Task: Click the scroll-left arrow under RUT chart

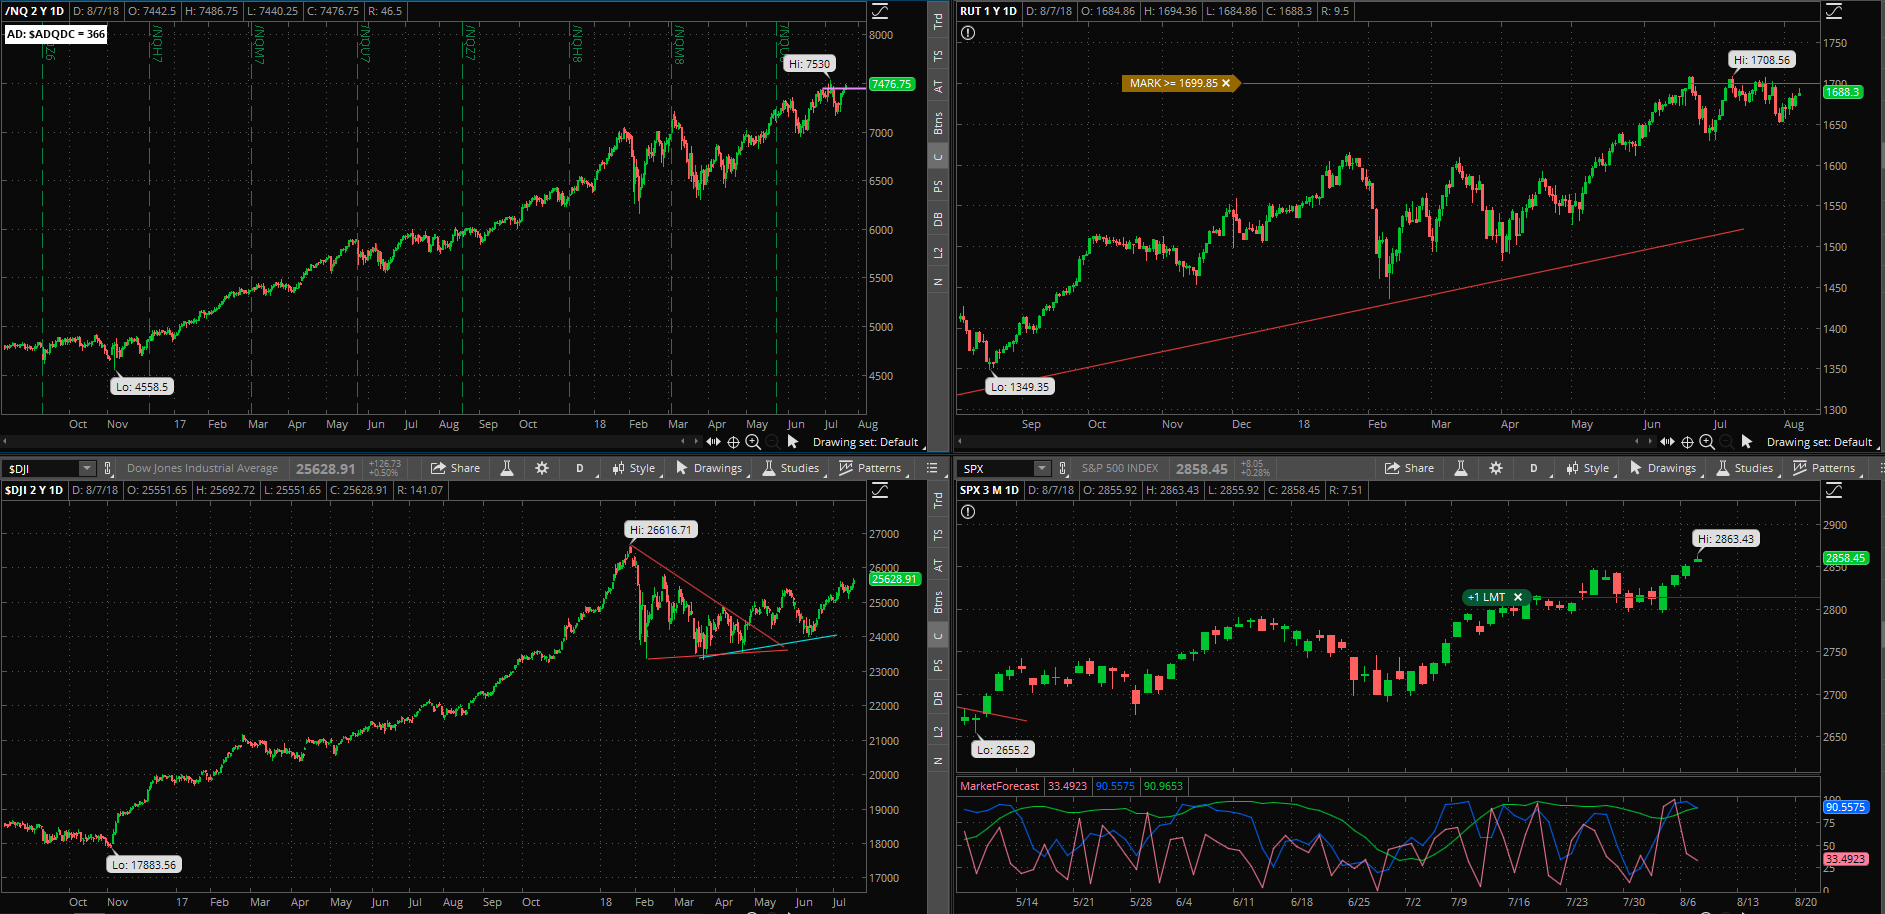Action: point(959,441)
